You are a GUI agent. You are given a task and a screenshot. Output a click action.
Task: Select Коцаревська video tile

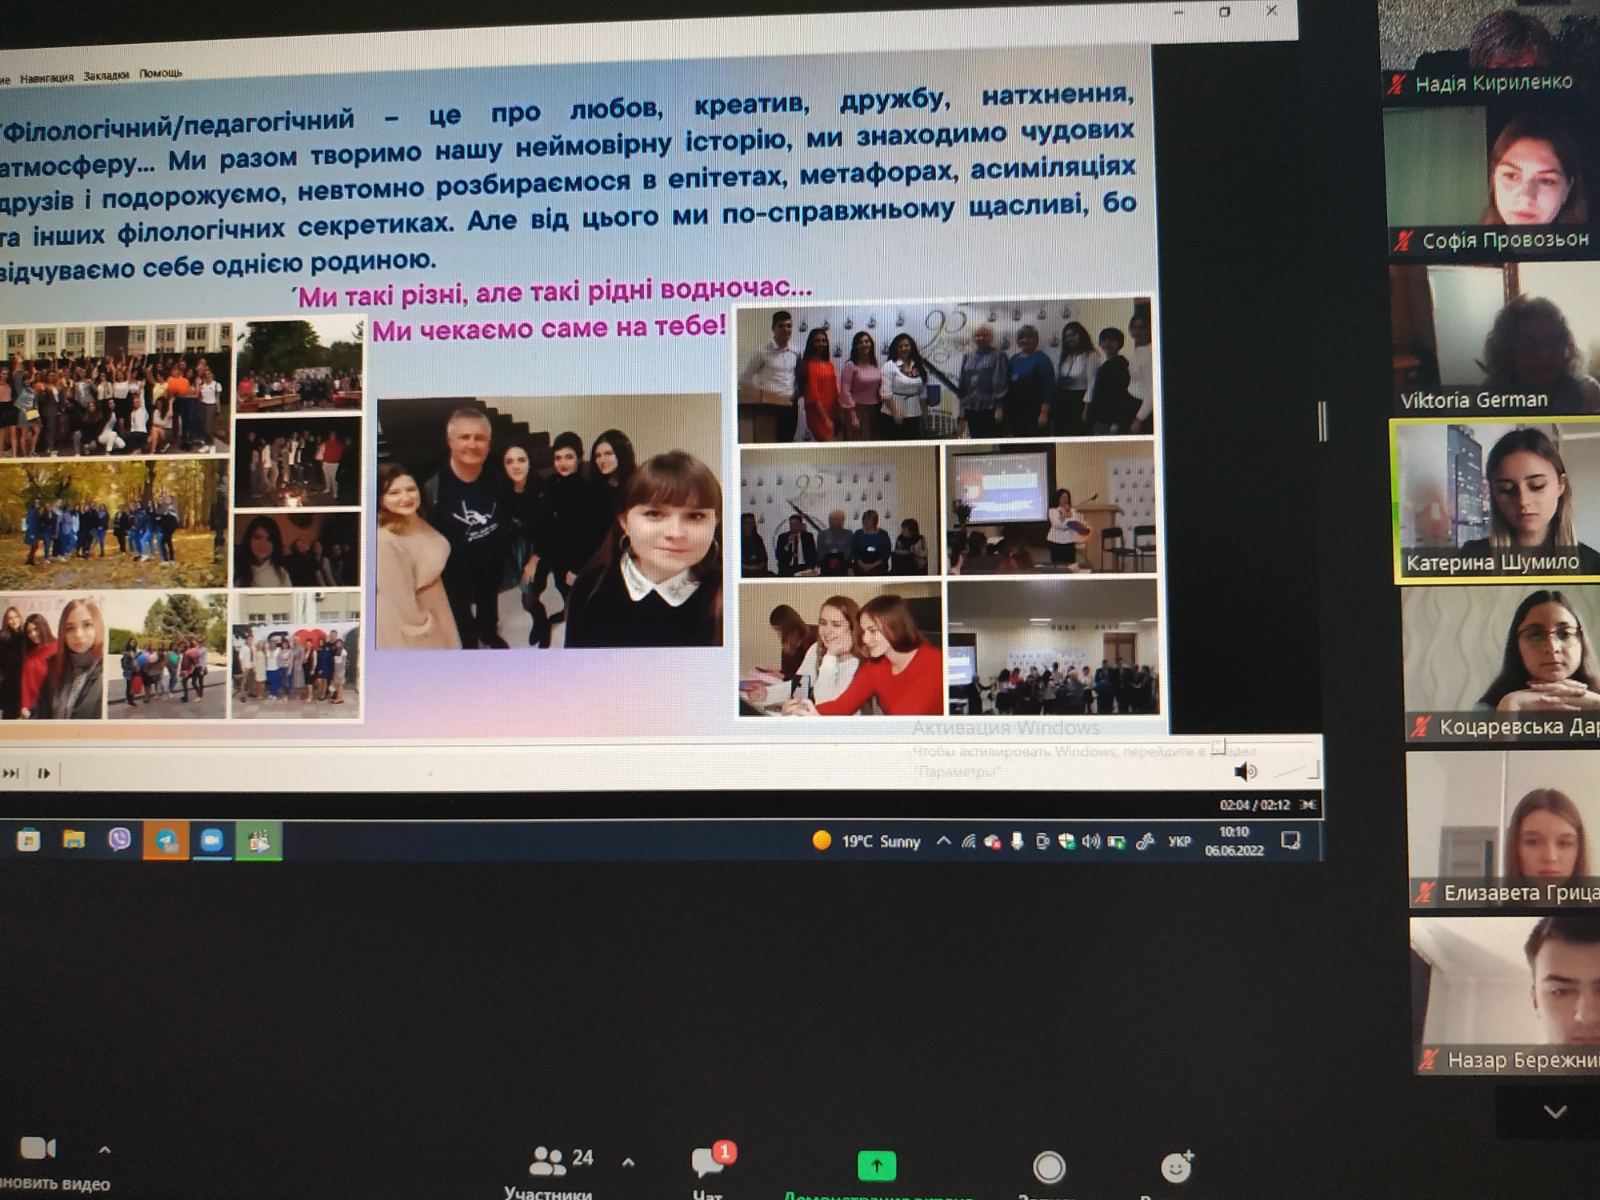pos(1500,665)
